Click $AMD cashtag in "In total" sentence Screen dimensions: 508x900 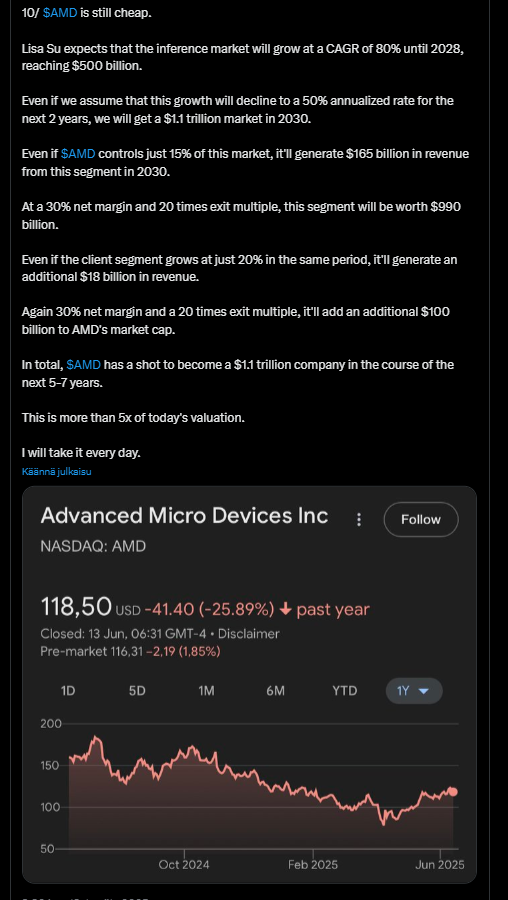coord(84,365)
